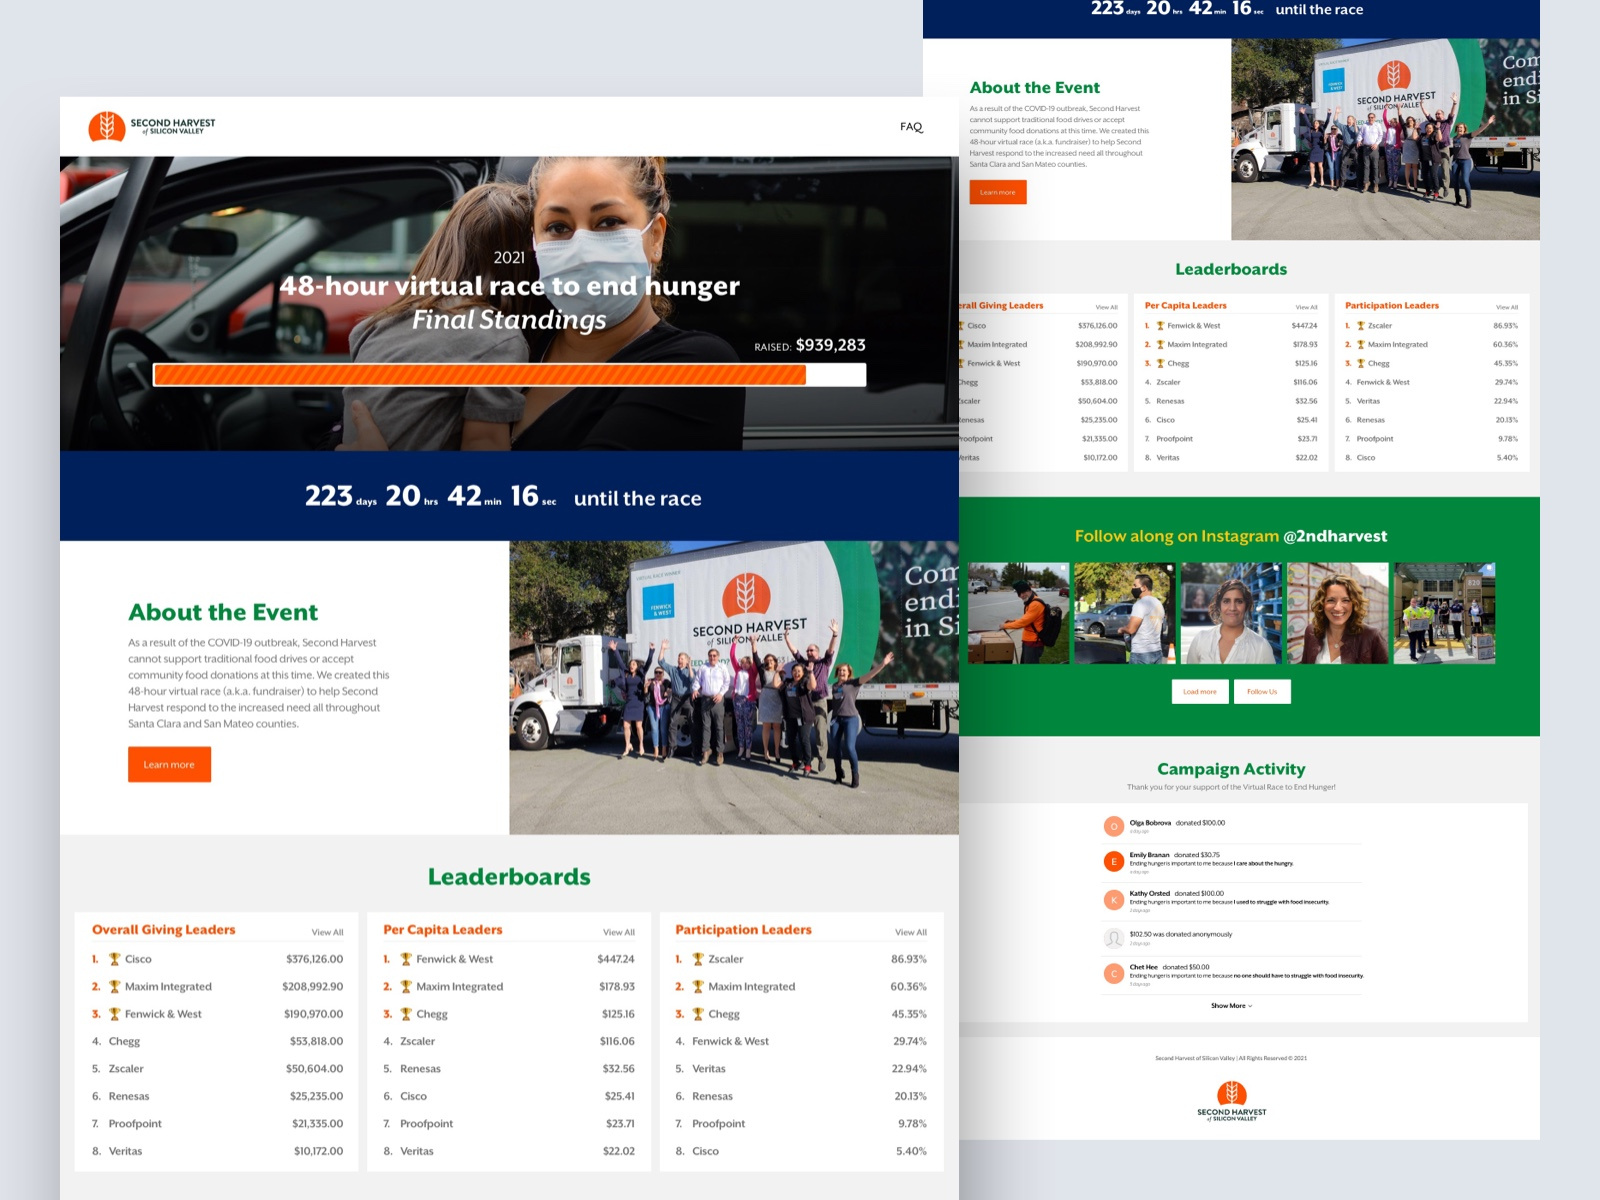Image resolution: width=1600 pixels, height=1200 pixels.
Task: Click the @2ndharvest Instagram handle
Action: (1335, 536)
